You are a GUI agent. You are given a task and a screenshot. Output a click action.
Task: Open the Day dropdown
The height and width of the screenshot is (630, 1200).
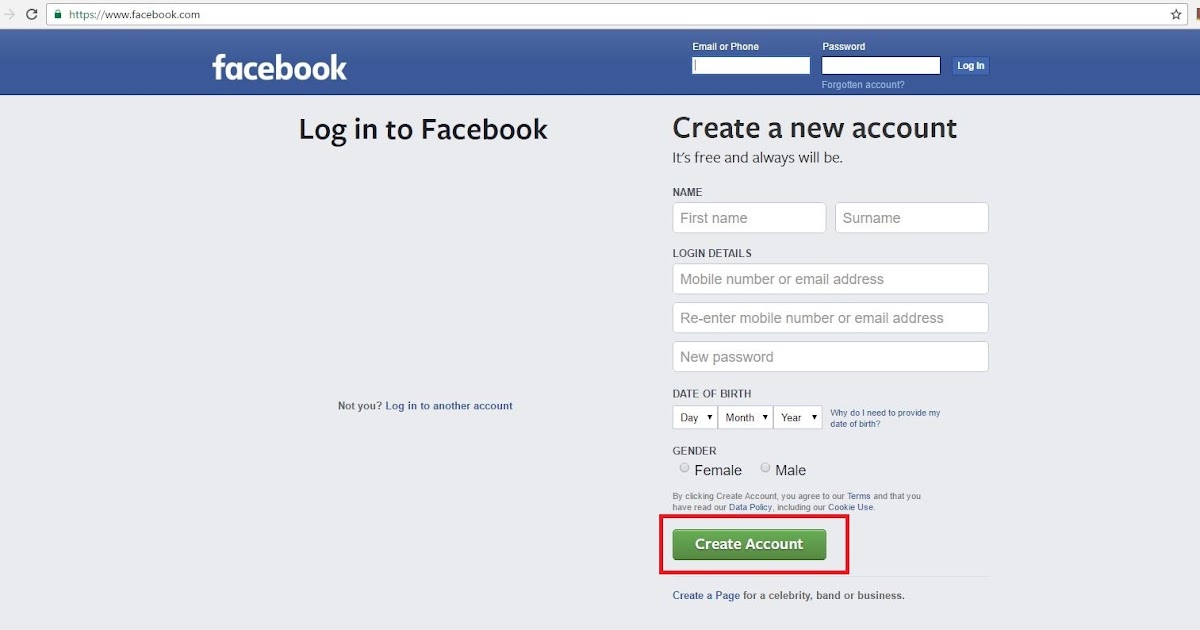695,417
